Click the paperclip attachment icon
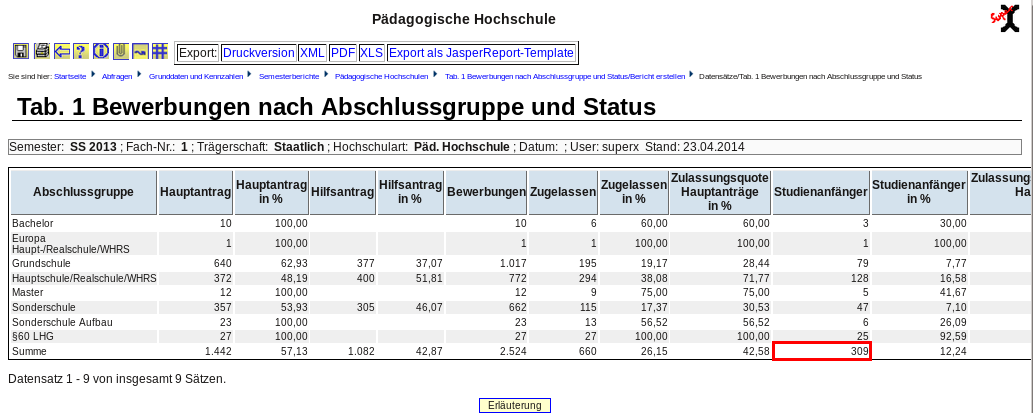 tap(121, 51)
